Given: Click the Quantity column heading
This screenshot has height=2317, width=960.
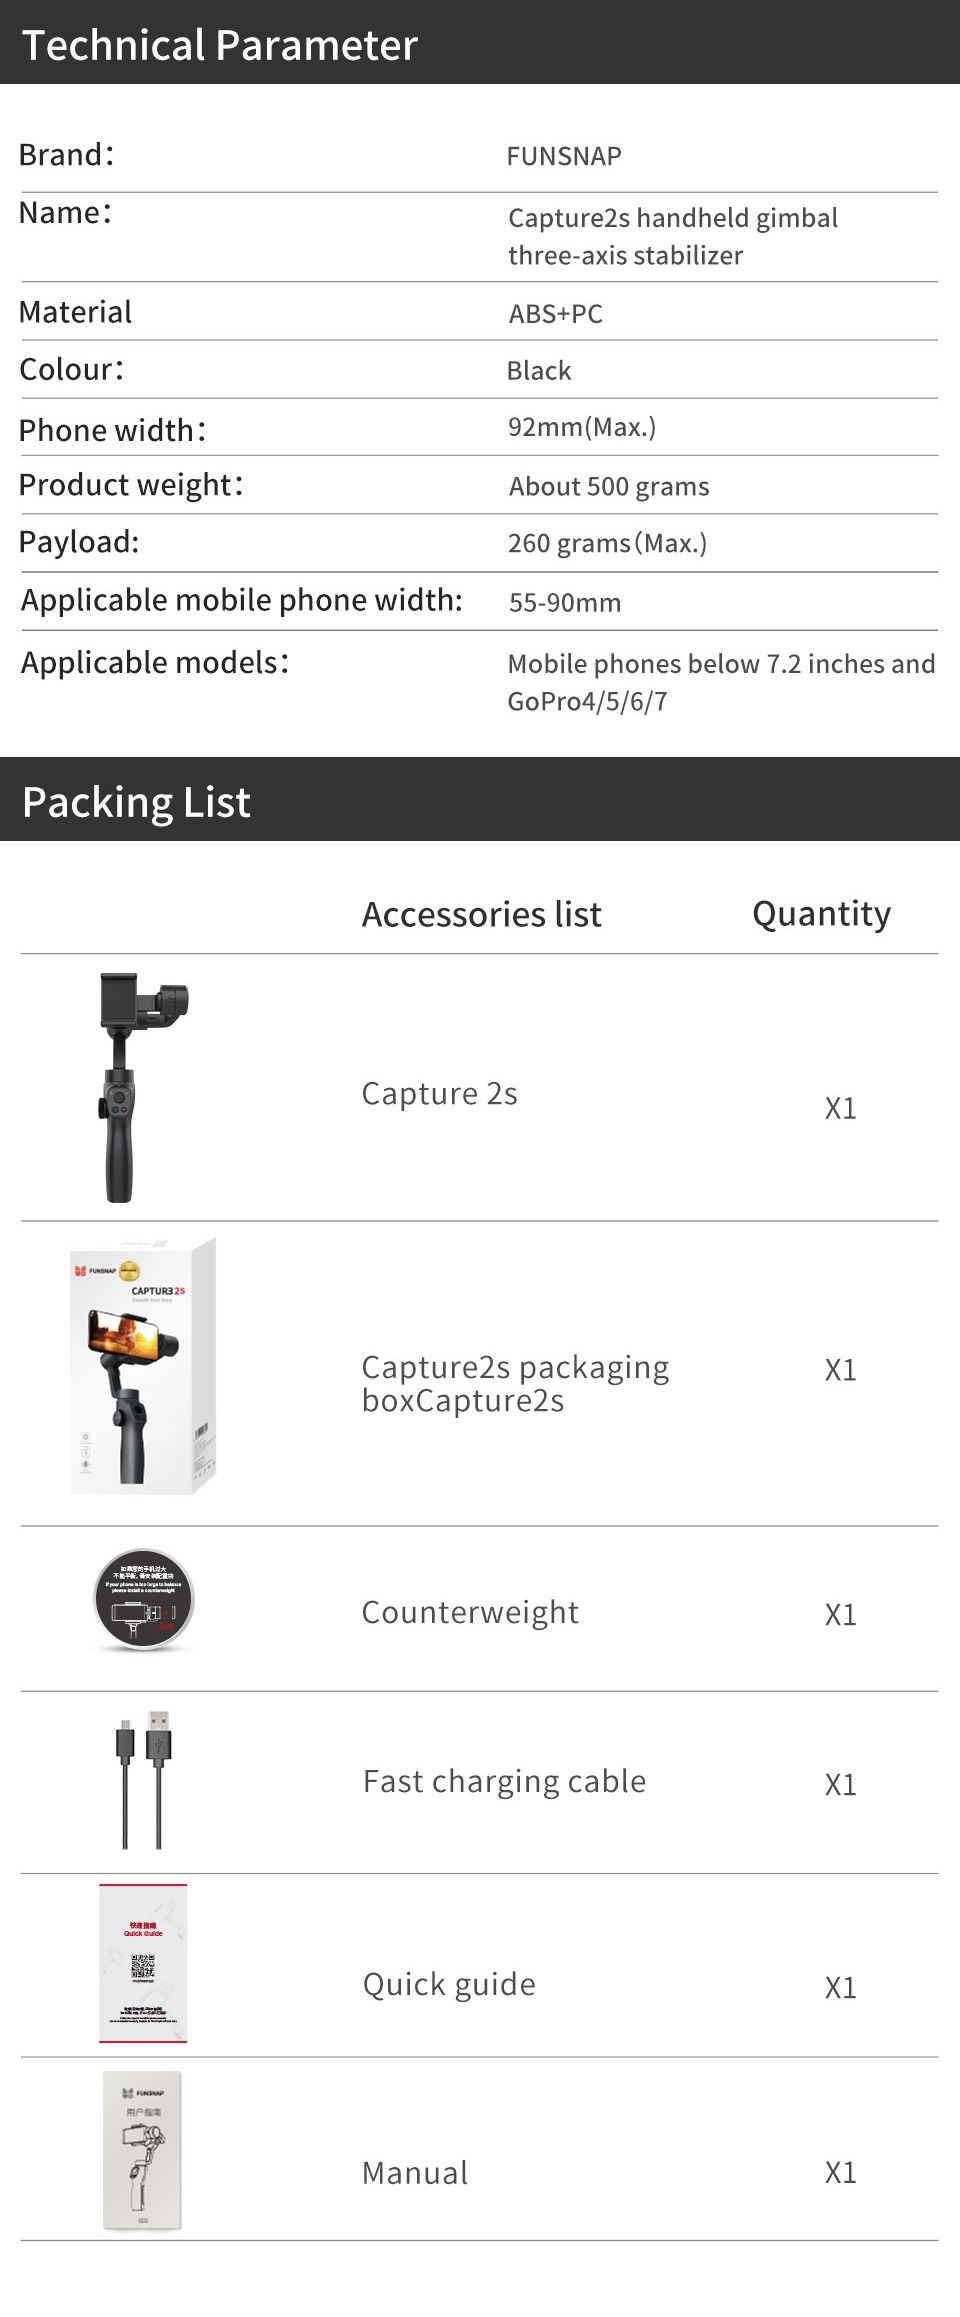Looking at the screenshot, I should 822,914.
